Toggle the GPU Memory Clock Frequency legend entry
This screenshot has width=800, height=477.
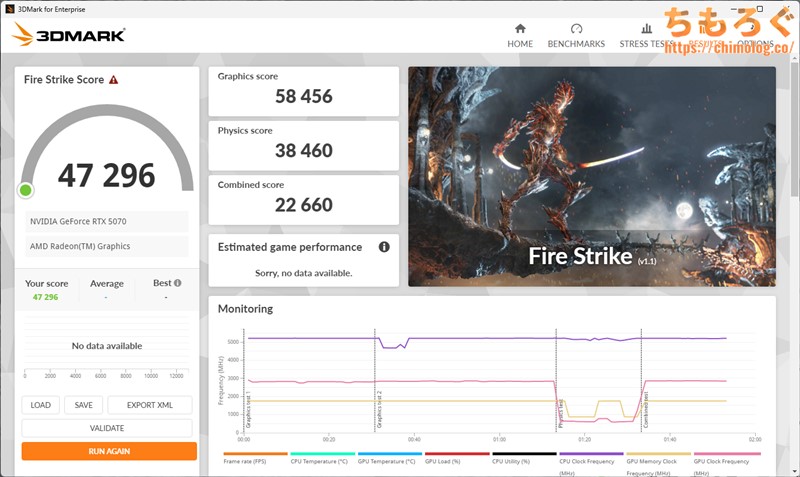click(x=658, y=463)
